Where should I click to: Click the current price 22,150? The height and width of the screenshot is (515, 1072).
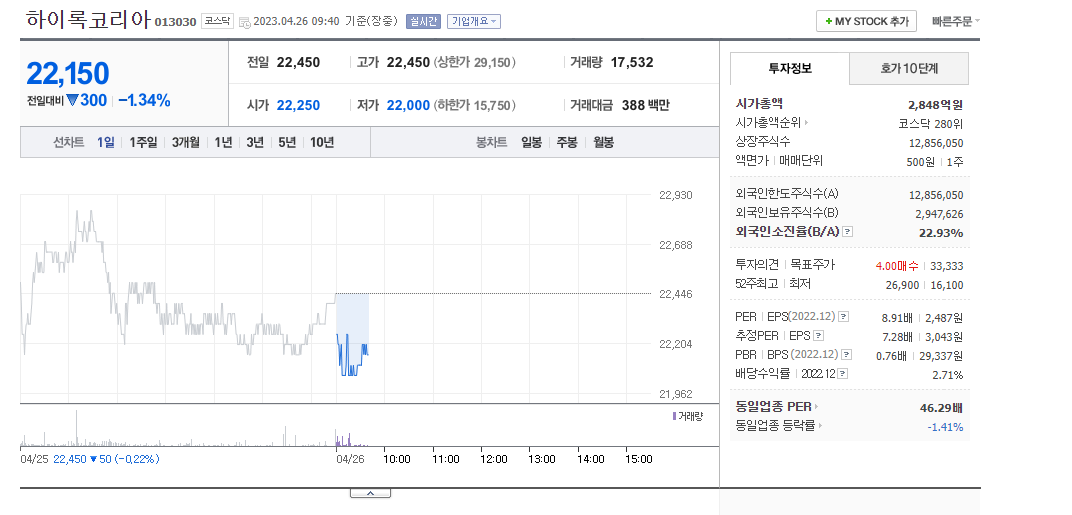[68, 74]
